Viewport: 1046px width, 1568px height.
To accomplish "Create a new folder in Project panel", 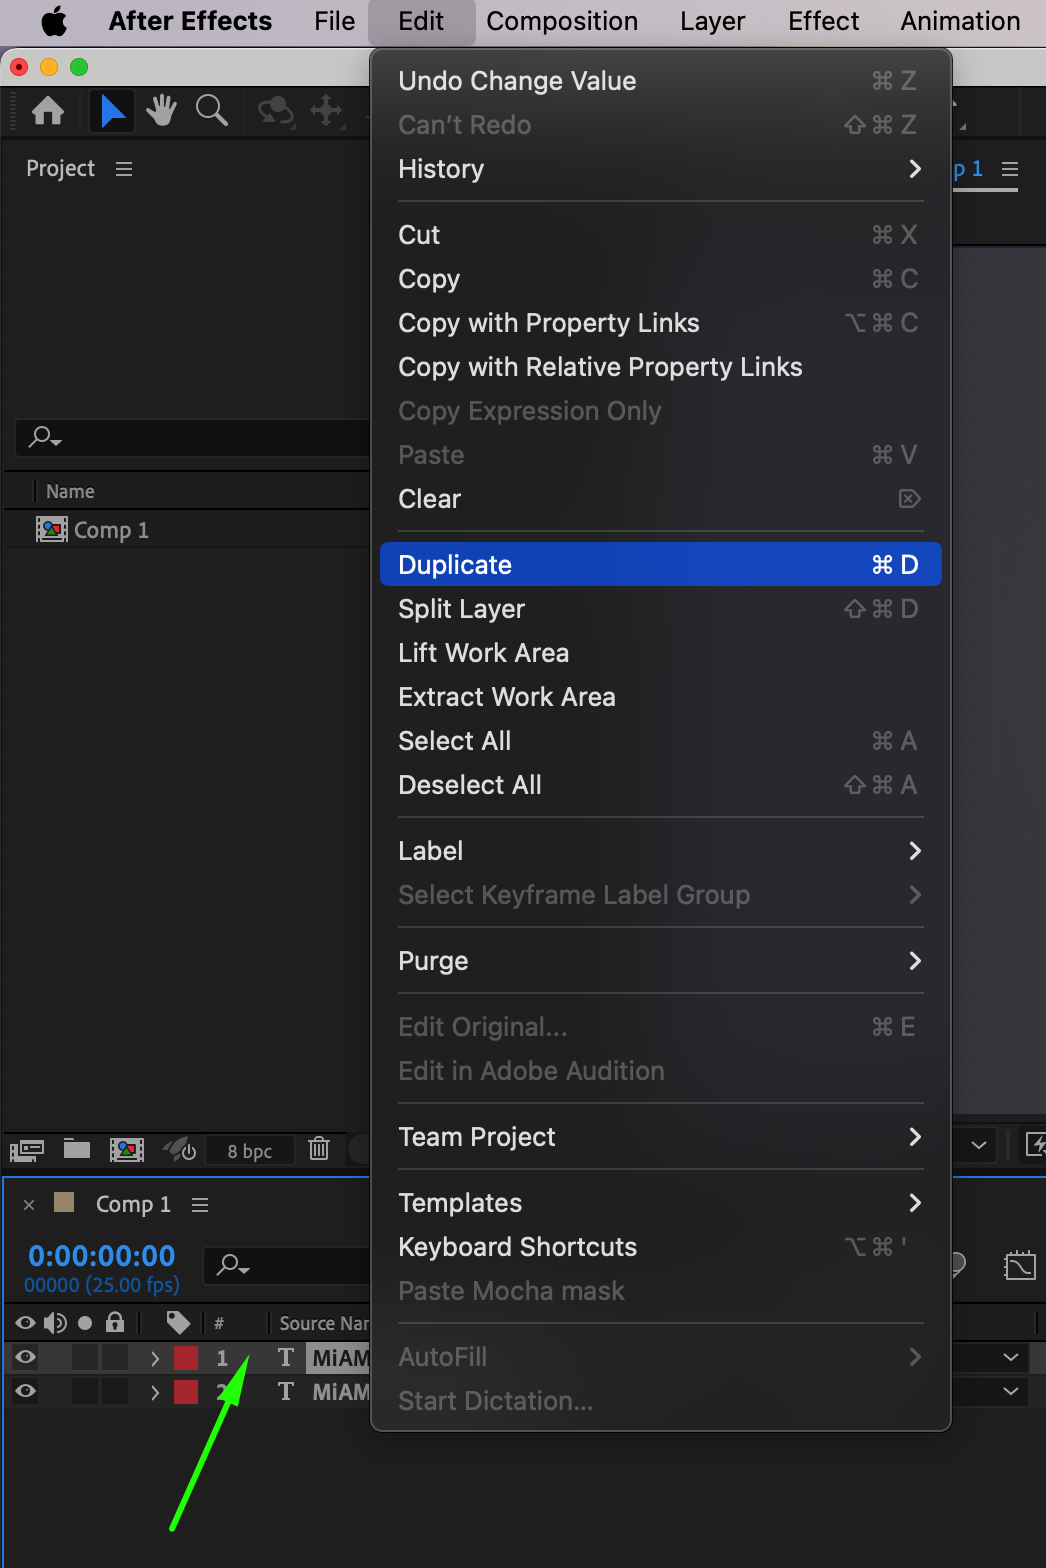I will click(x=77, y=1149).
